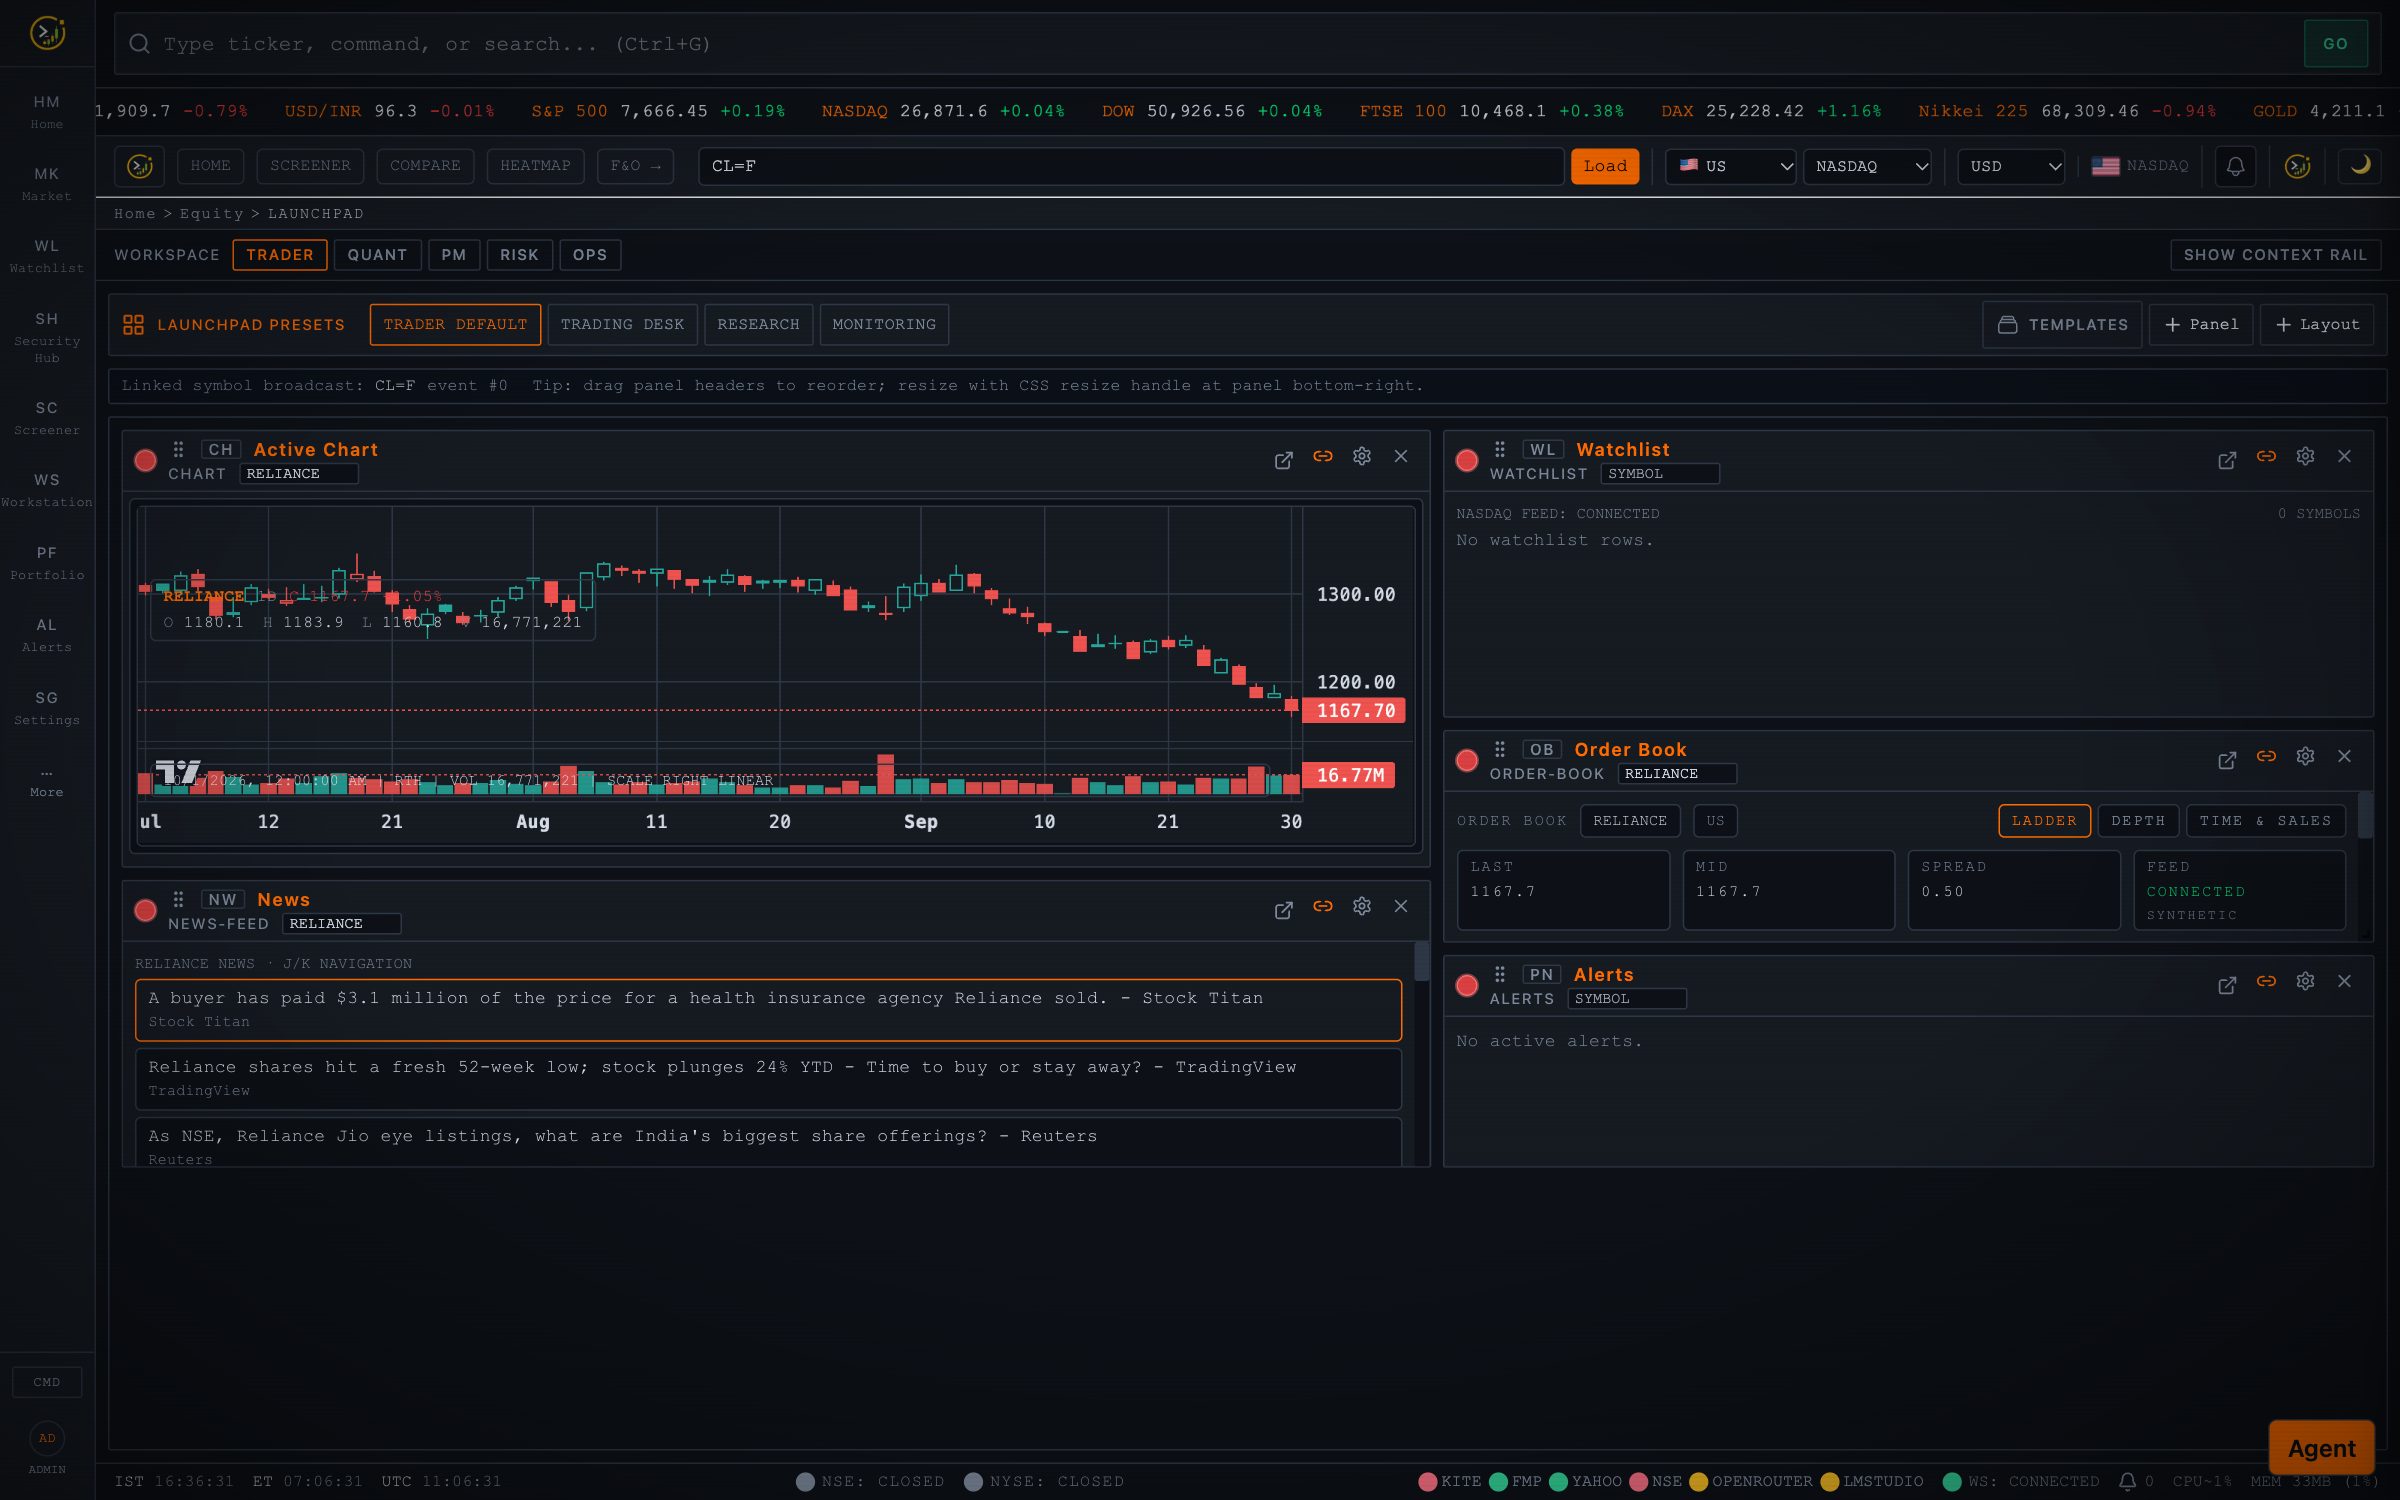Open the notifications bell in the top toolbar

2235,166
